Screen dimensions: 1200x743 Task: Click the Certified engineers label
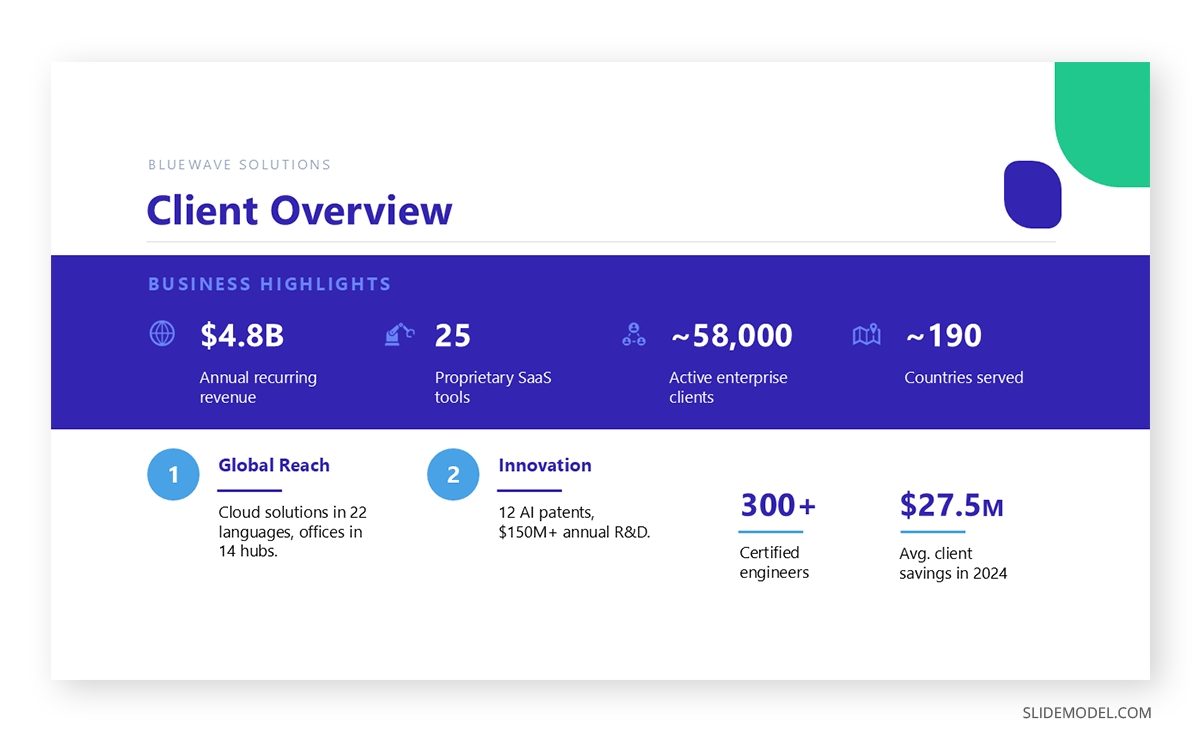point(774,562)
